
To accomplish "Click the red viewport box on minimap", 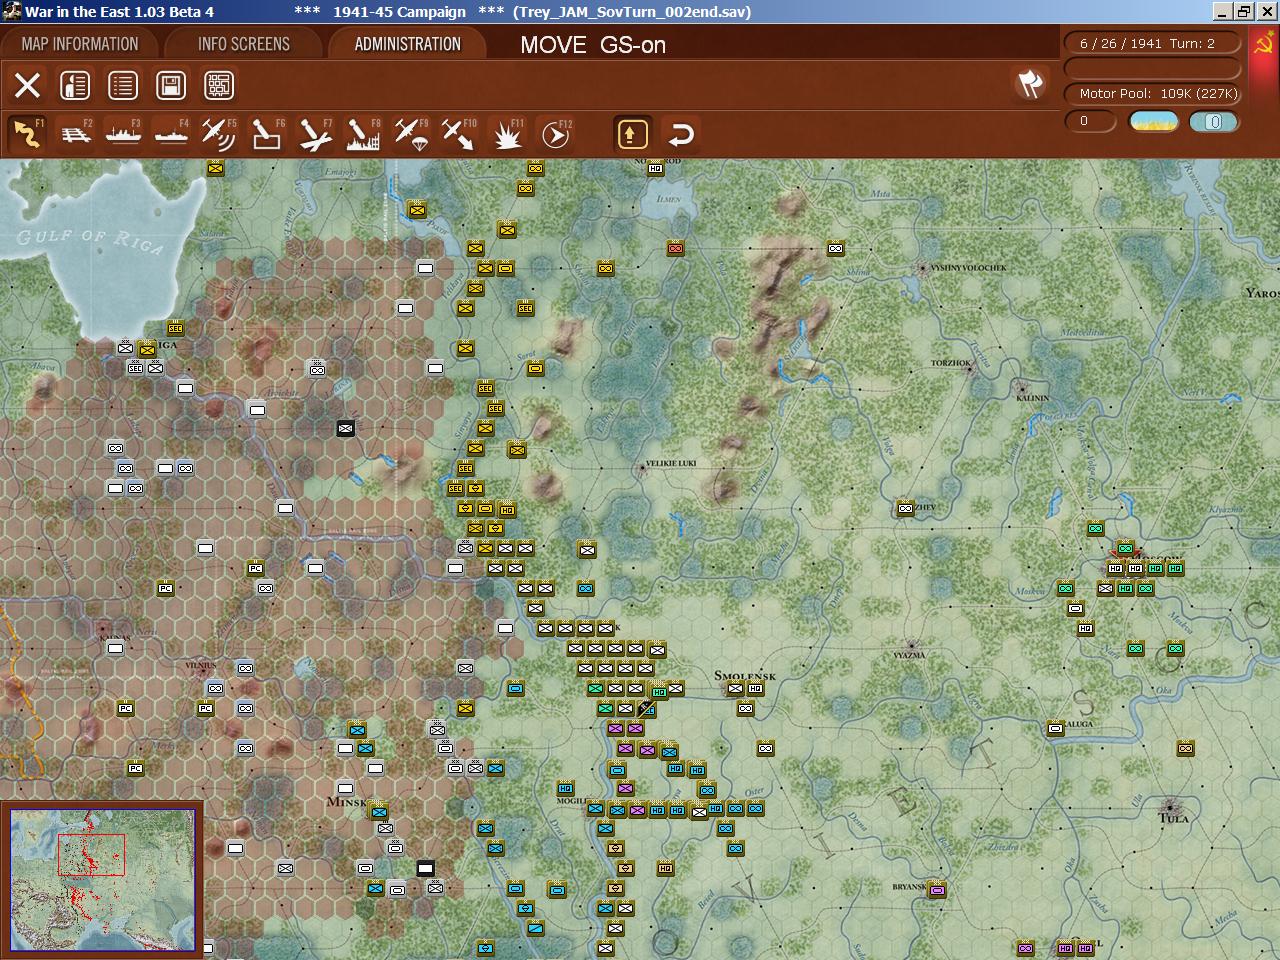I will pos(91,855).
